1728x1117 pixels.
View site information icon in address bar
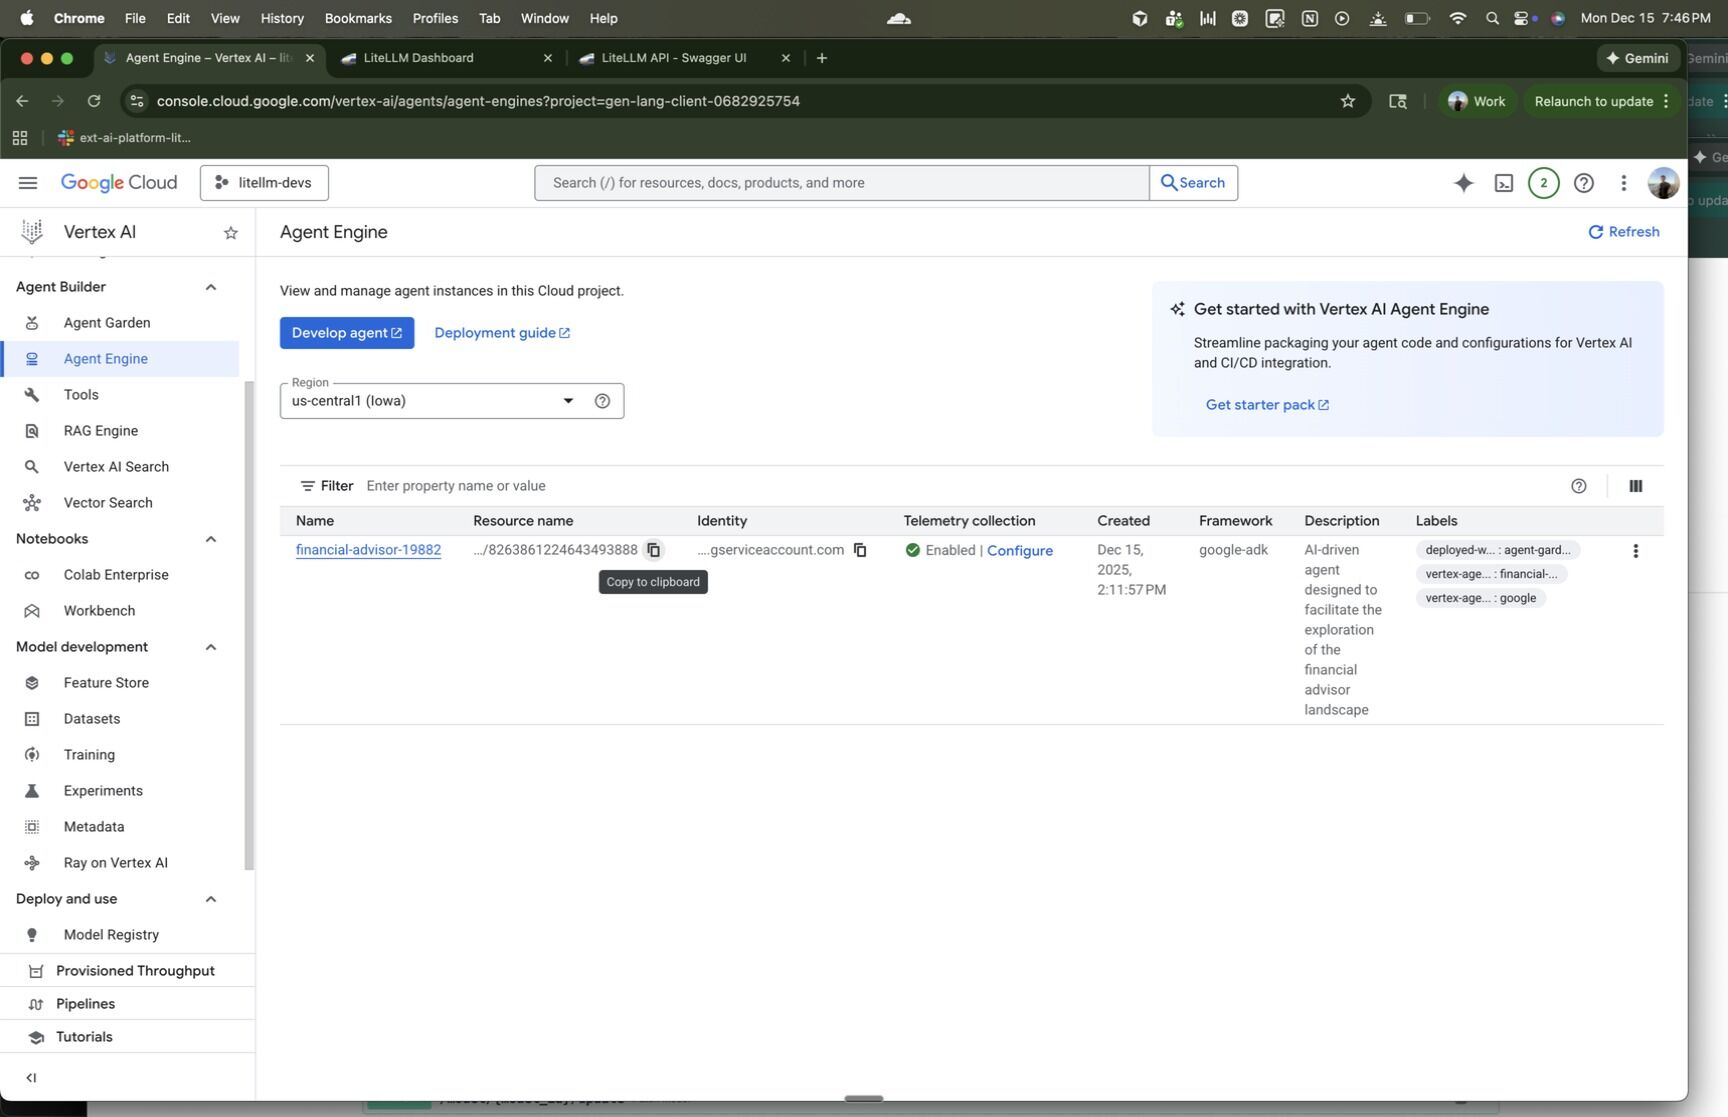(137, 101)
